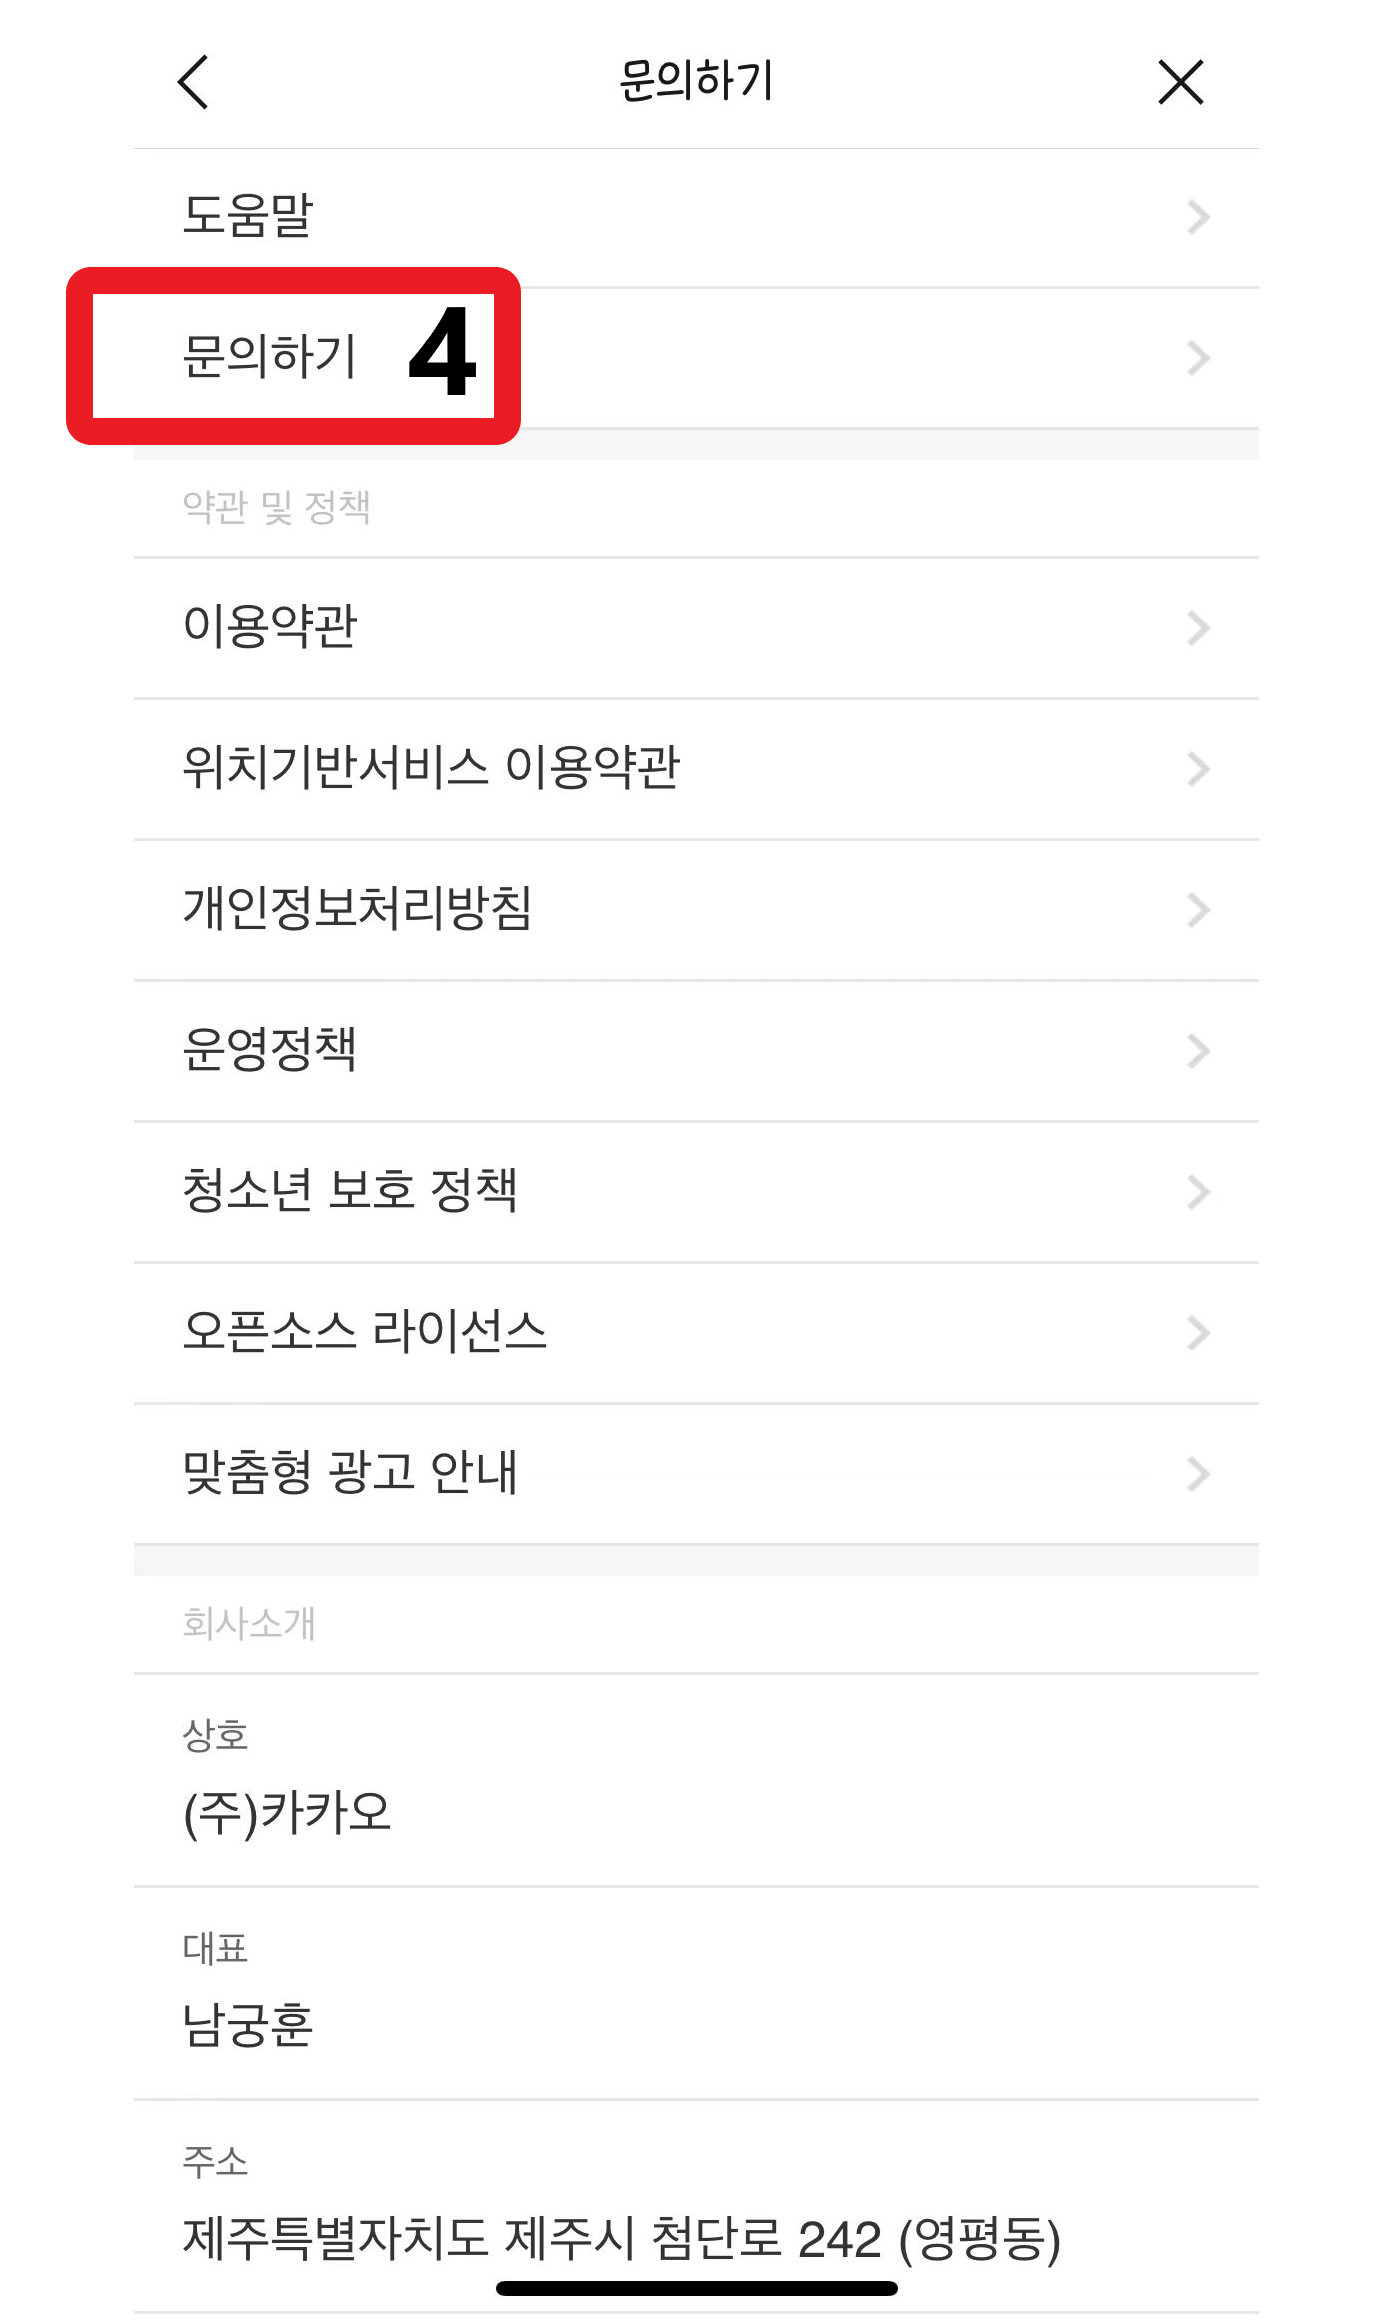1374x2320 pixels.
Task: Click chevron beside 맞춤형 광고 안내
Action: point(1198,1474)
